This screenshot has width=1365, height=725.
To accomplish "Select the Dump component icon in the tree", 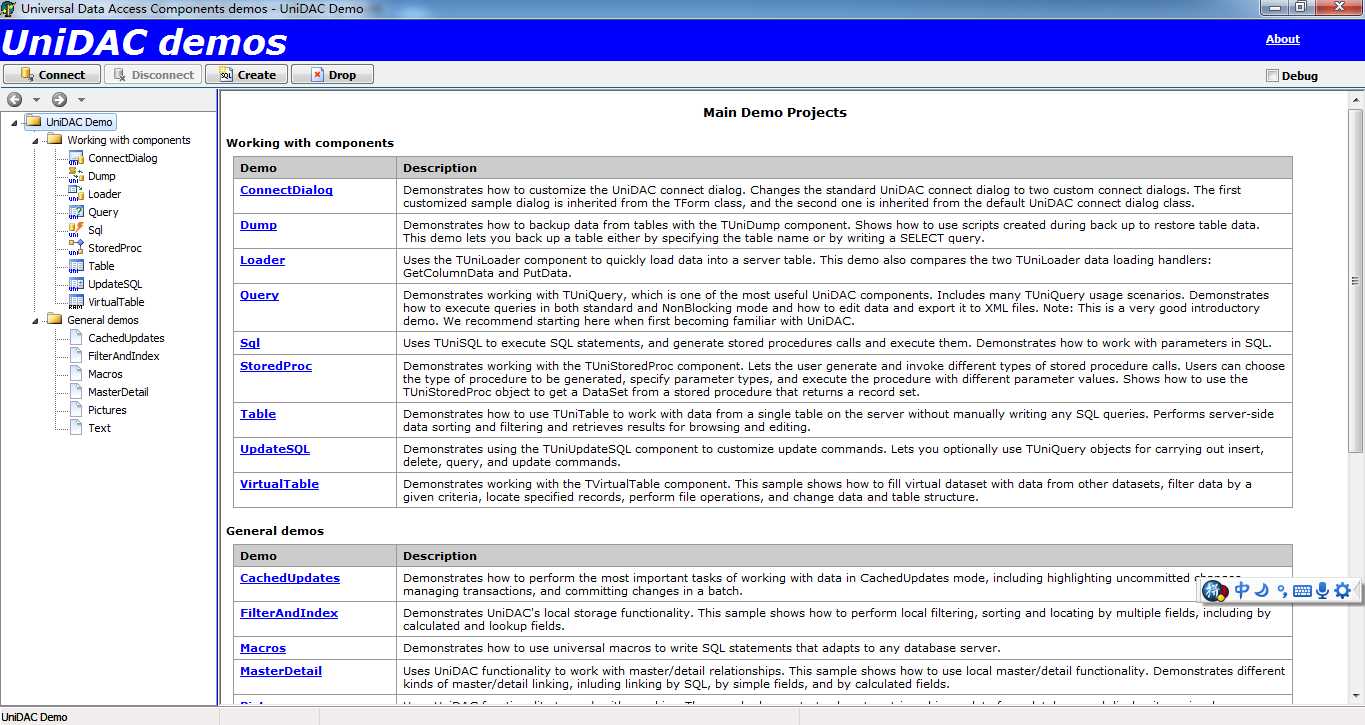I will coord(76,176).
